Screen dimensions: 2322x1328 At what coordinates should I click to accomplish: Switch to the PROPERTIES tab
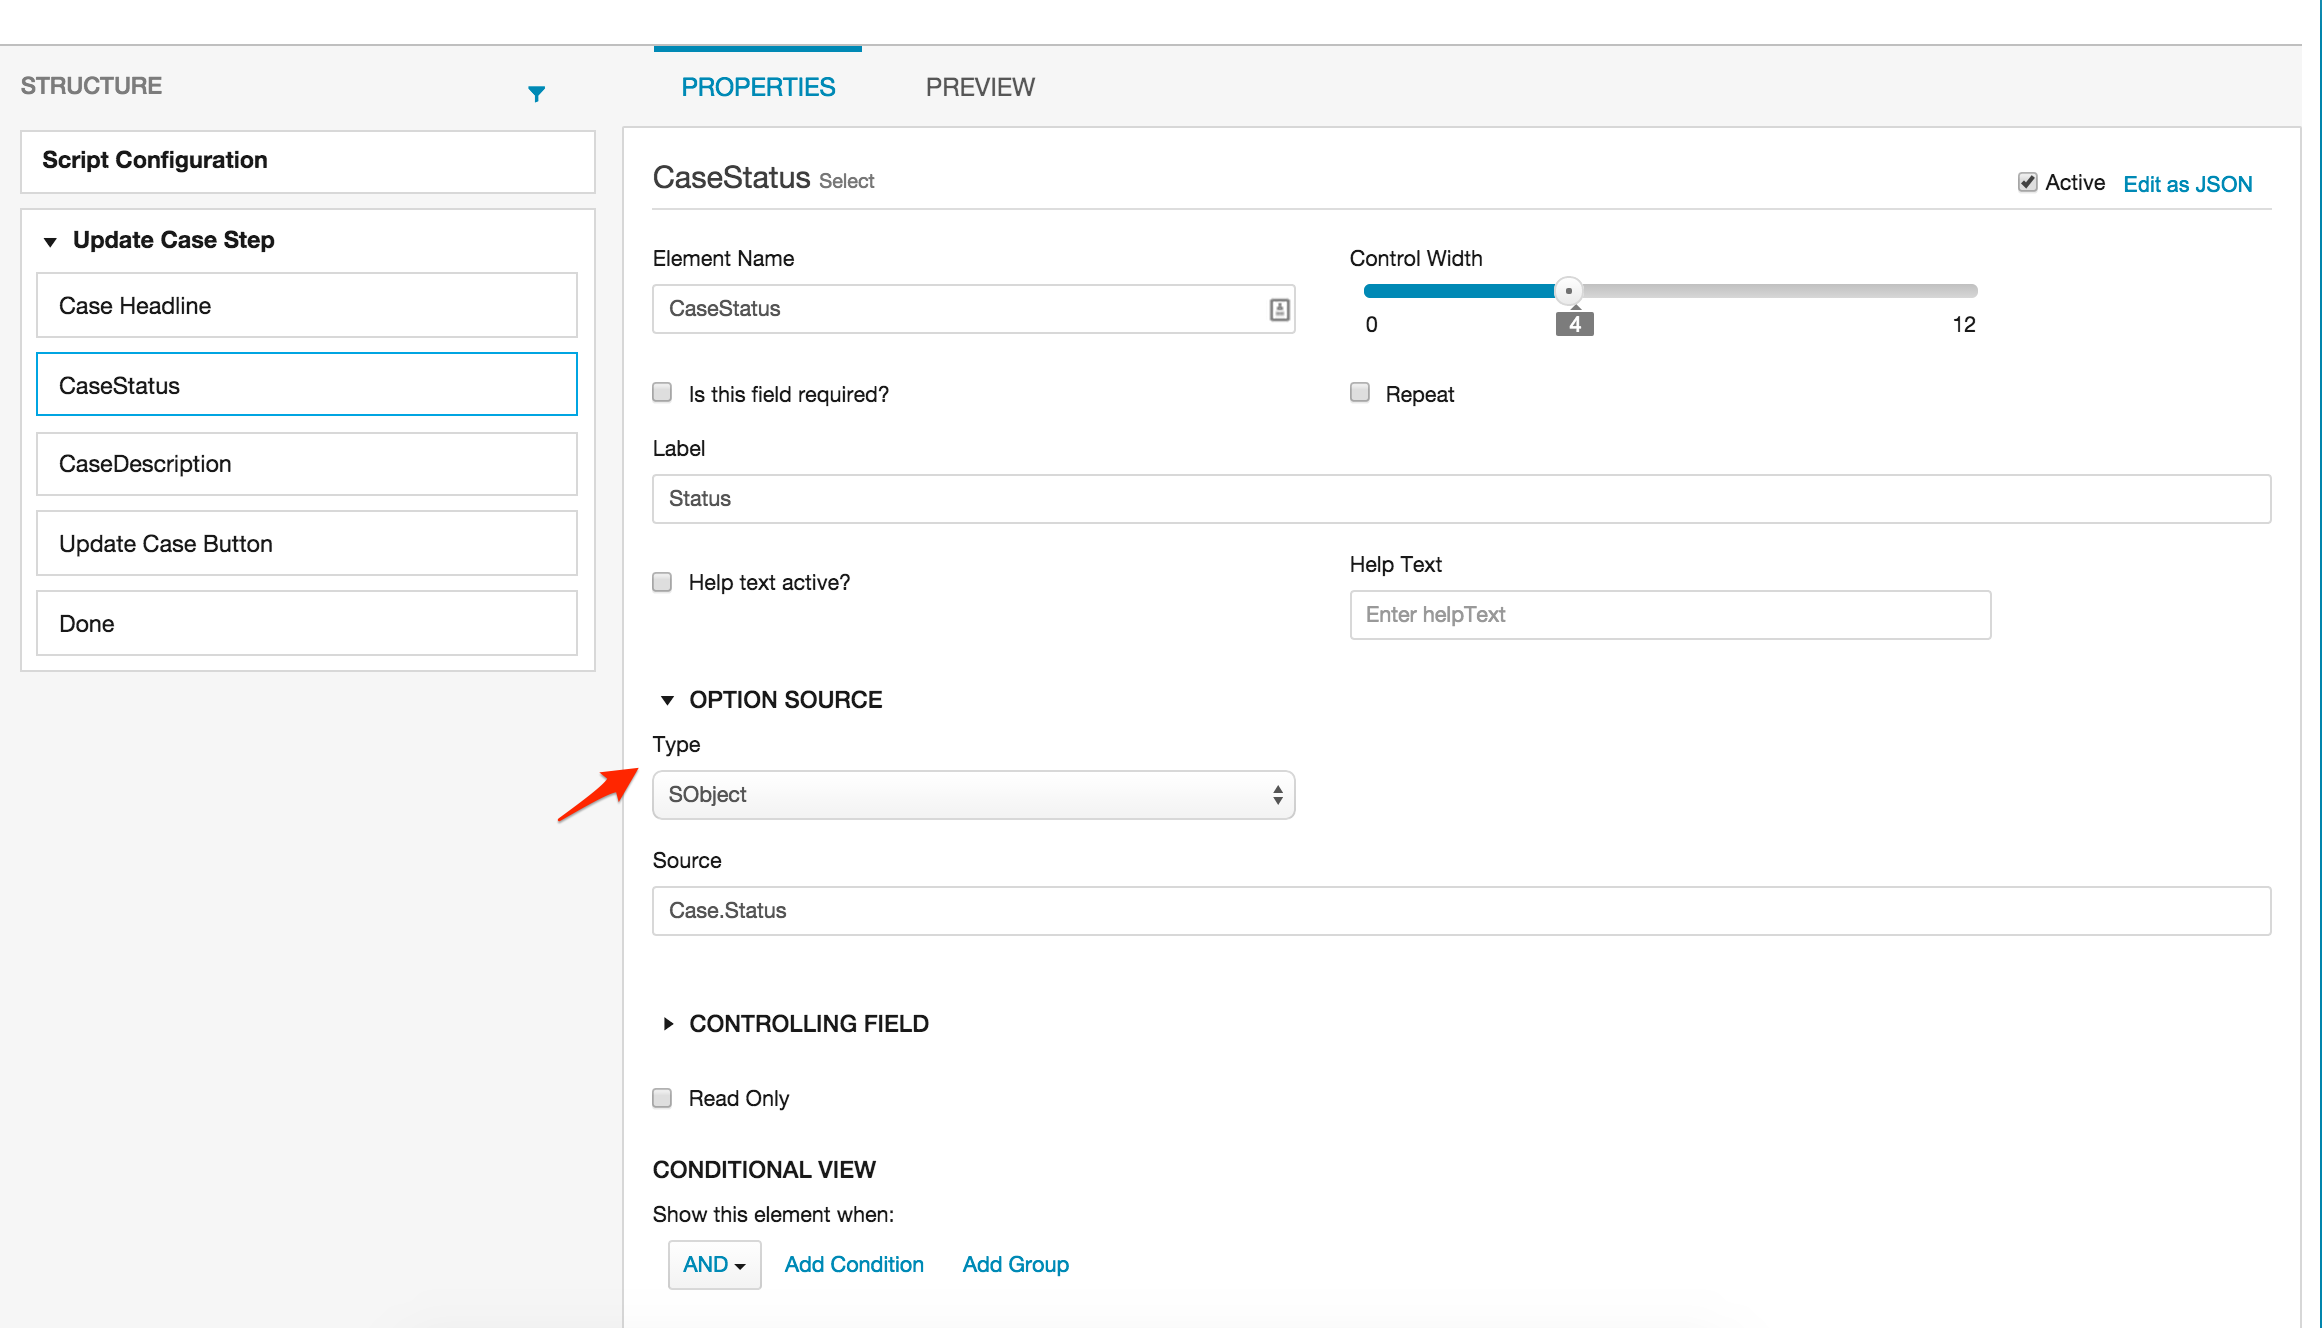tap(758, 87)
